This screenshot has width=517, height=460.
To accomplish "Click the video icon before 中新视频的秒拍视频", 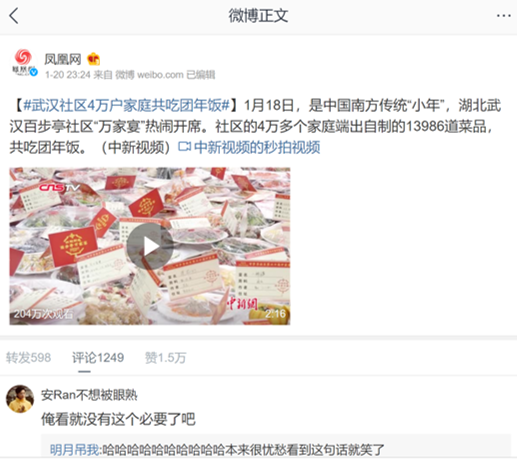I will (x=184, y=147).
